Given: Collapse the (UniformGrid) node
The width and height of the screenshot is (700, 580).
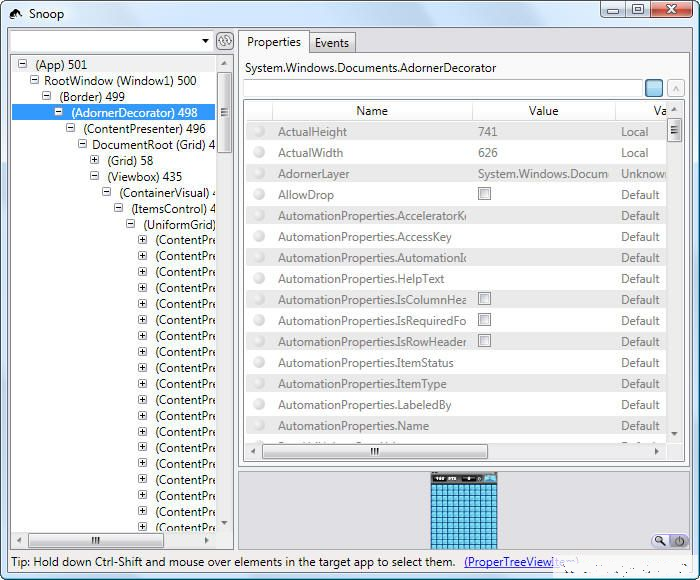Looking at the screenshot, I should [131, 224].
